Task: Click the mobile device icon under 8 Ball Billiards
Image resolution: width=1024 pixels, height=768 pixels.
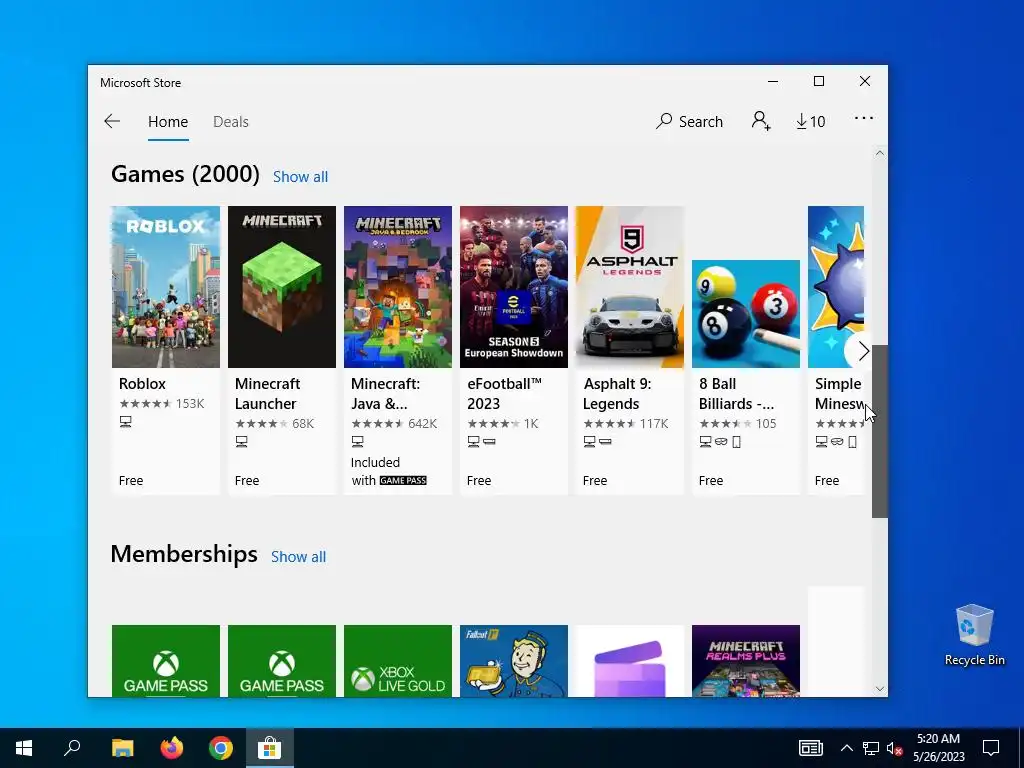Action: tap(737, 442)
